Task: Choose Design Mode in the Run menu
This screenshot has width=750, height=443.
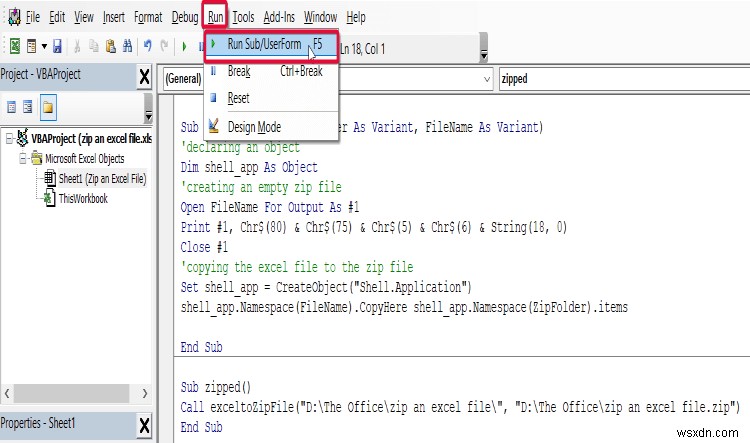Action: point(271,127)
